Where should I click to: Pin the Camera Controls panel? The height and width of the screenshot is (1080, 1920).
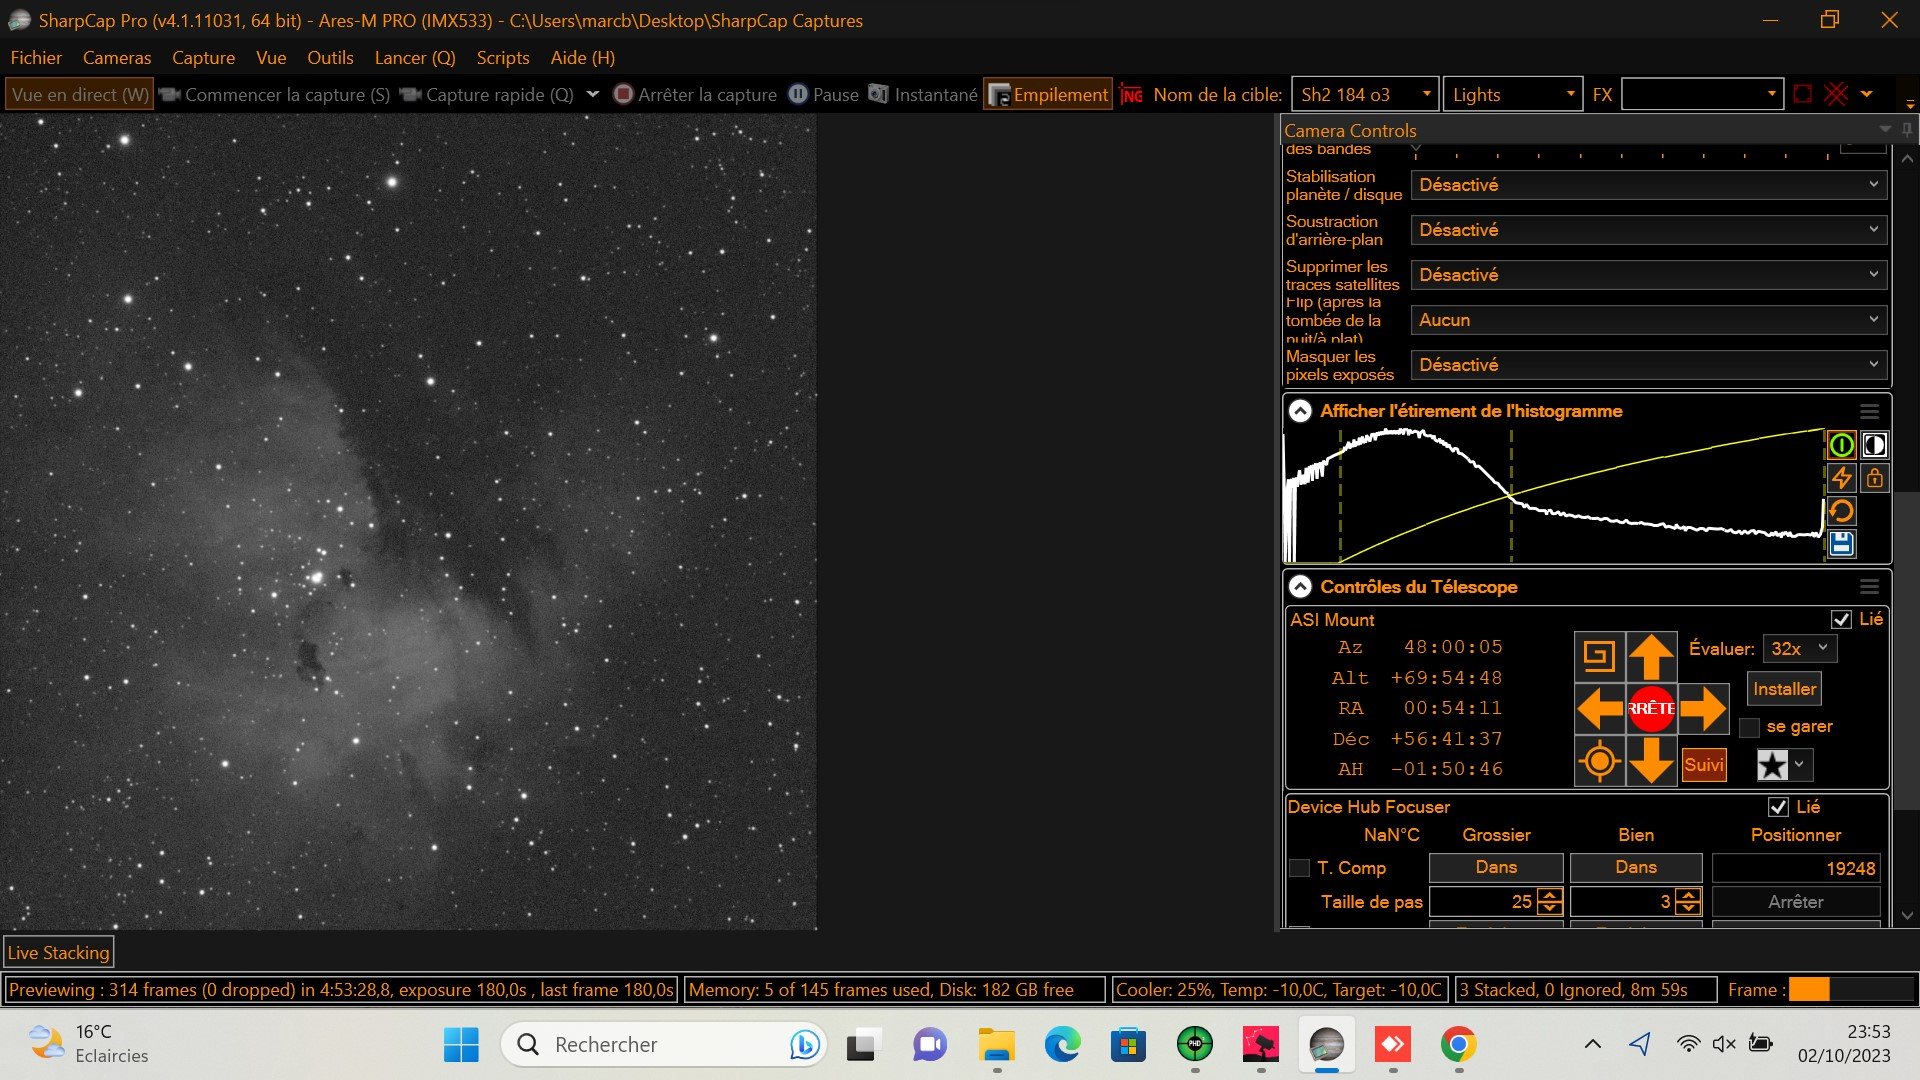(1907, 130)
